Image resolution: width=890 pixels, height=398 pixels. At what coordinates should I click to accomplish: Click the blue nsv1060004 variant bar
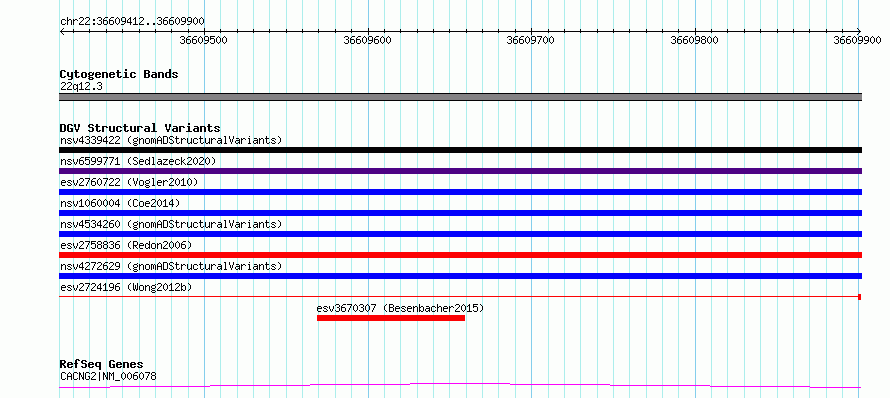click(x=460, y=213)
